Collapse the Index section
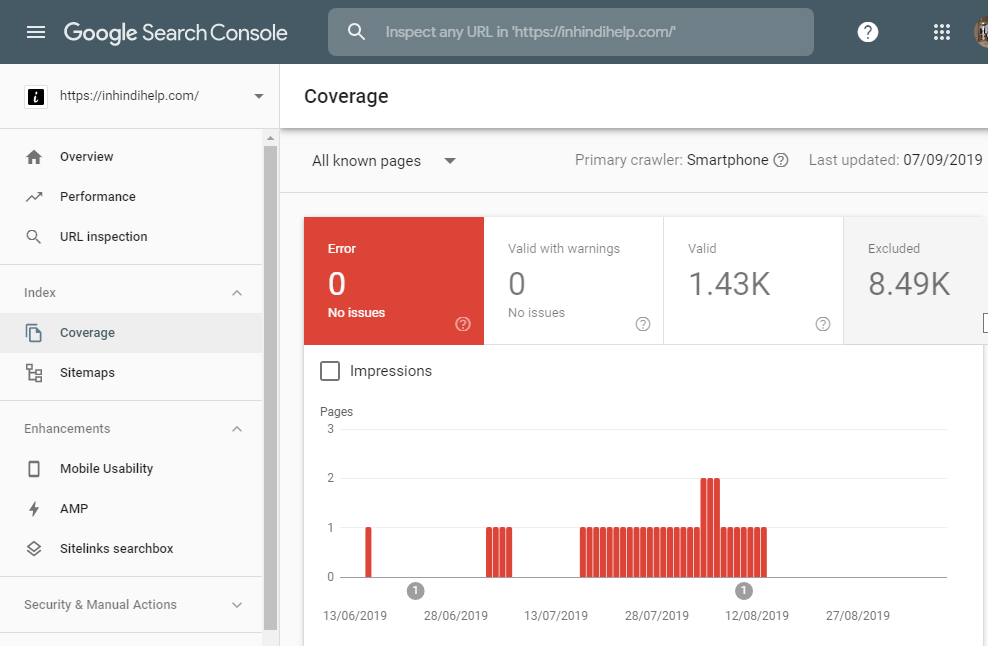Viewport: 988px width, 646px height. pos(237,293)
